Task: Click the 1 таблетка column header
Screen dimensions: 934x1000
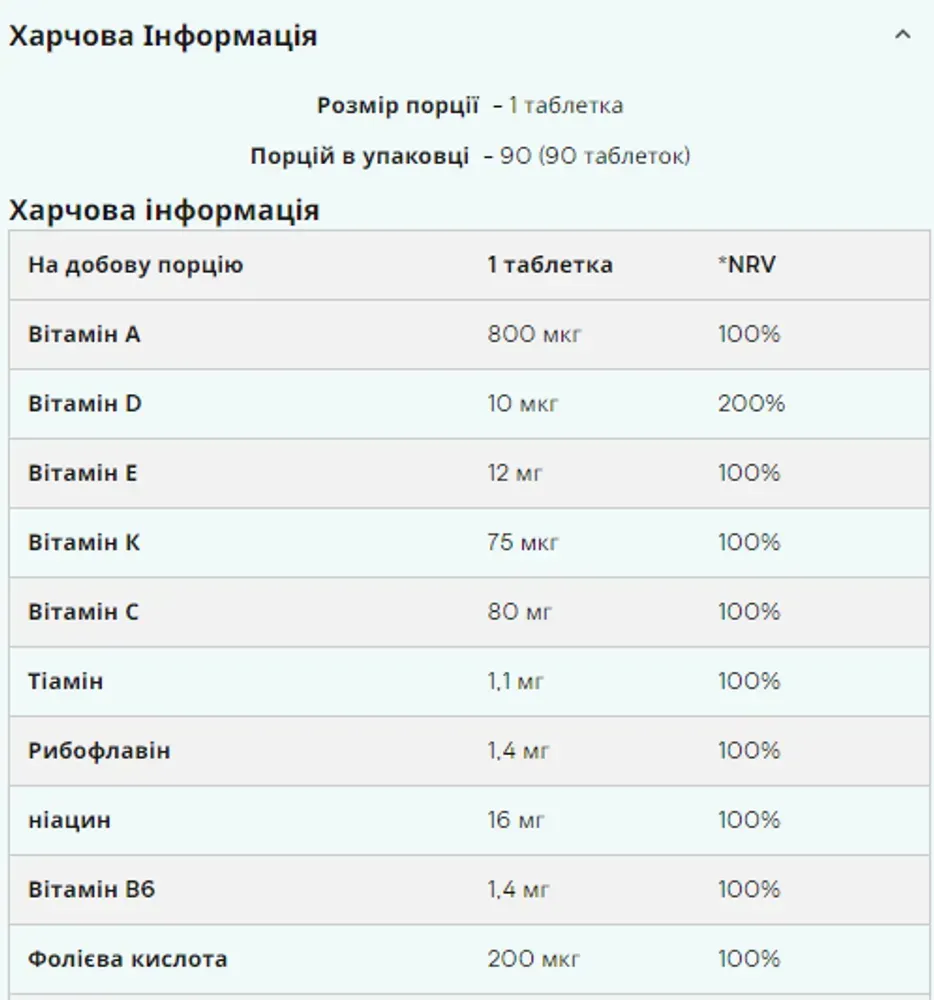Action: (x=550, y=265)
